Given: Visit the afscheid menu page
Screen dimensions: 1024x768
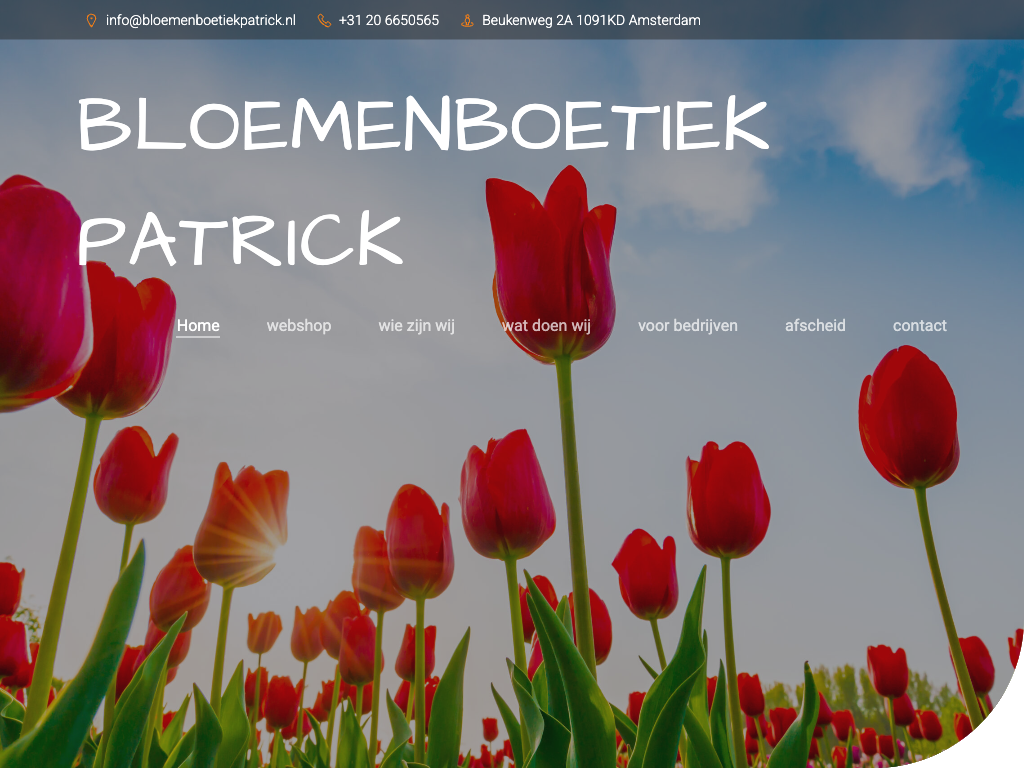Looking at the screenshot, I should click(815, 325).
